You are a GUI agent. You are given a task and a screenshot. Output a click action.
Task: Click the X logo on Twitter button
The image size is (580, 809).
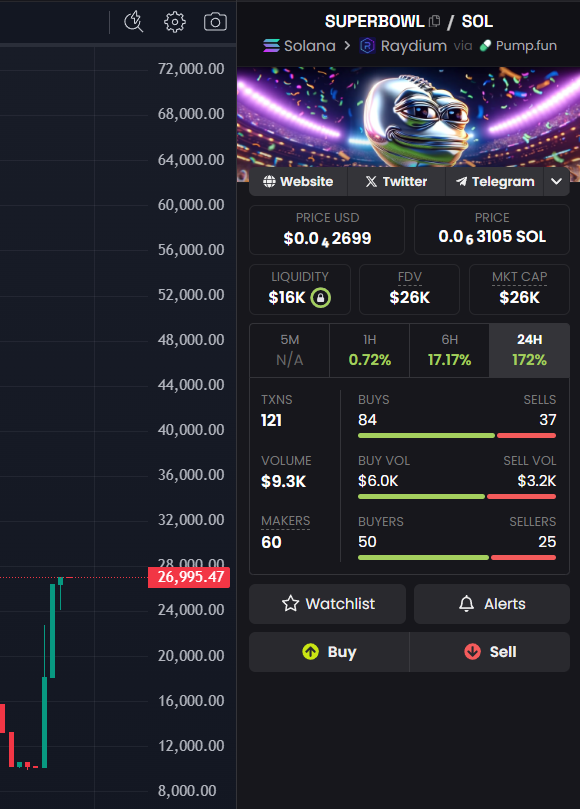click(371, 182)
